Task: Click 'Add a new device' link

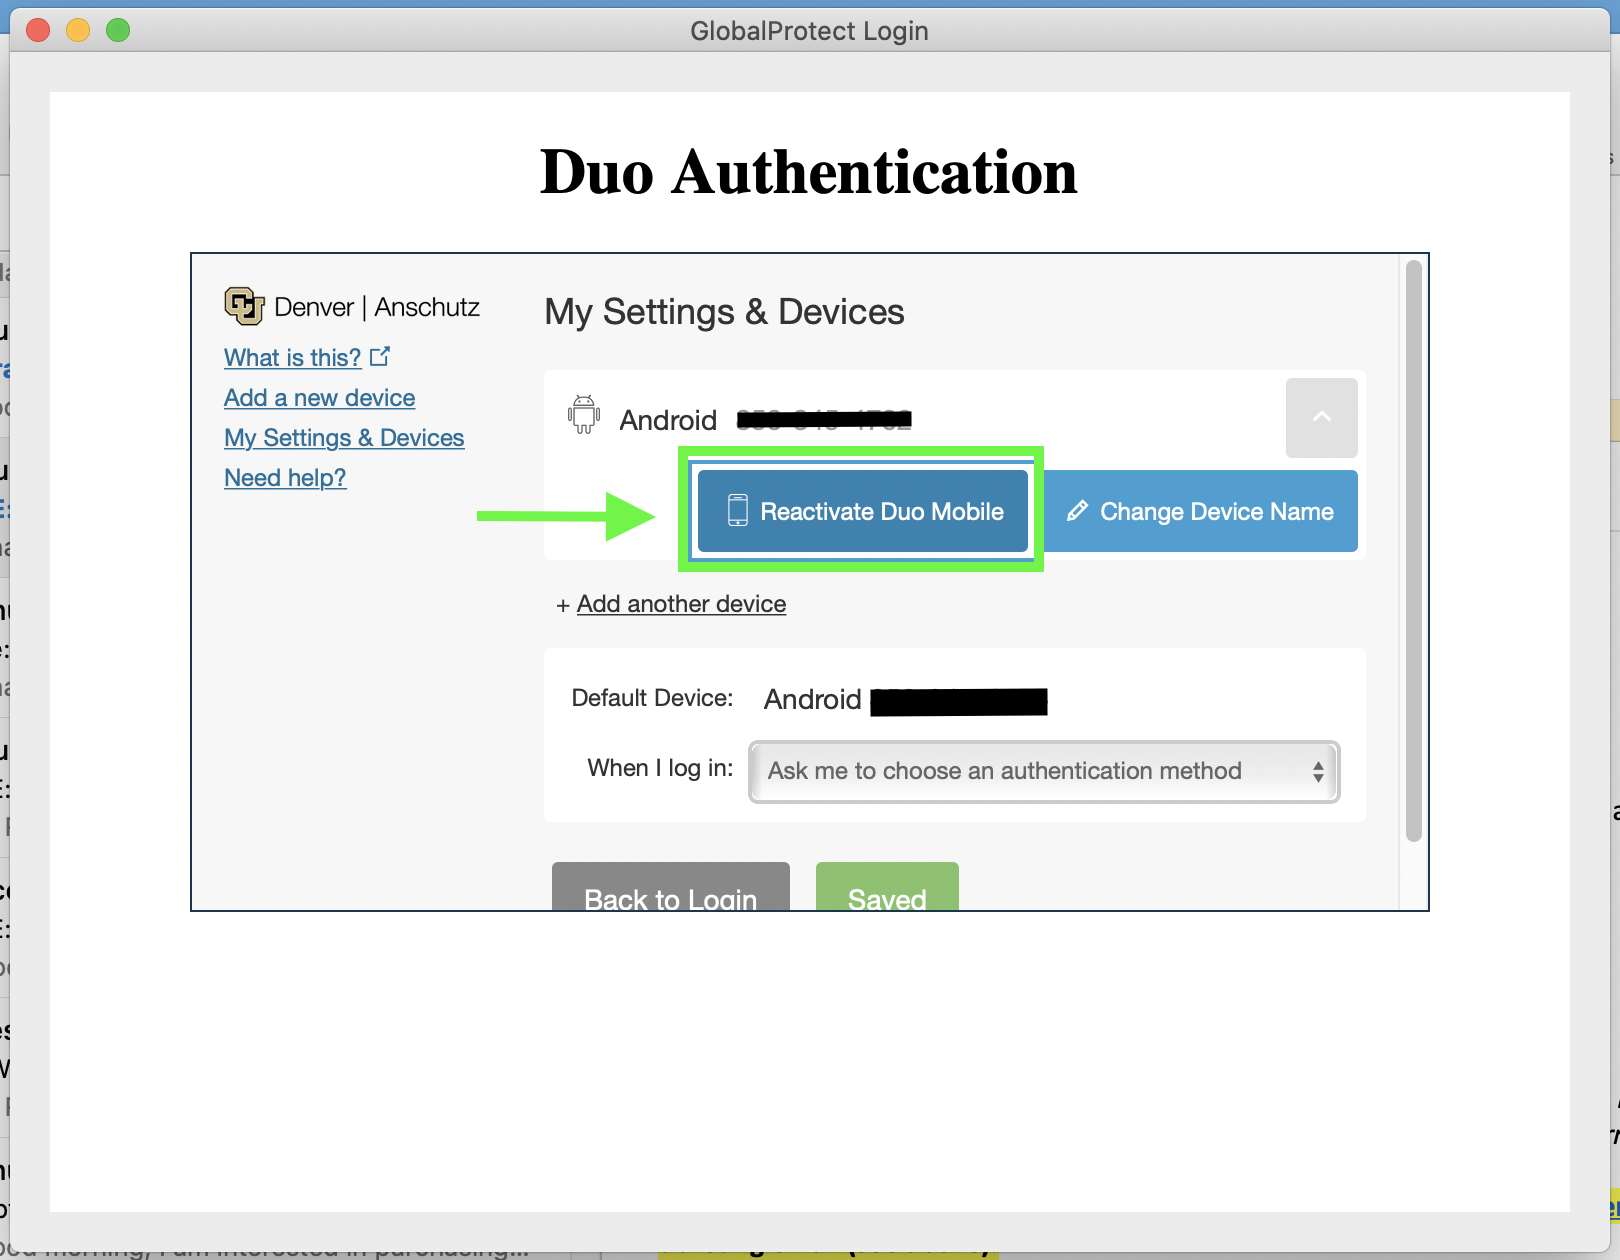Action: click(319, 398)
